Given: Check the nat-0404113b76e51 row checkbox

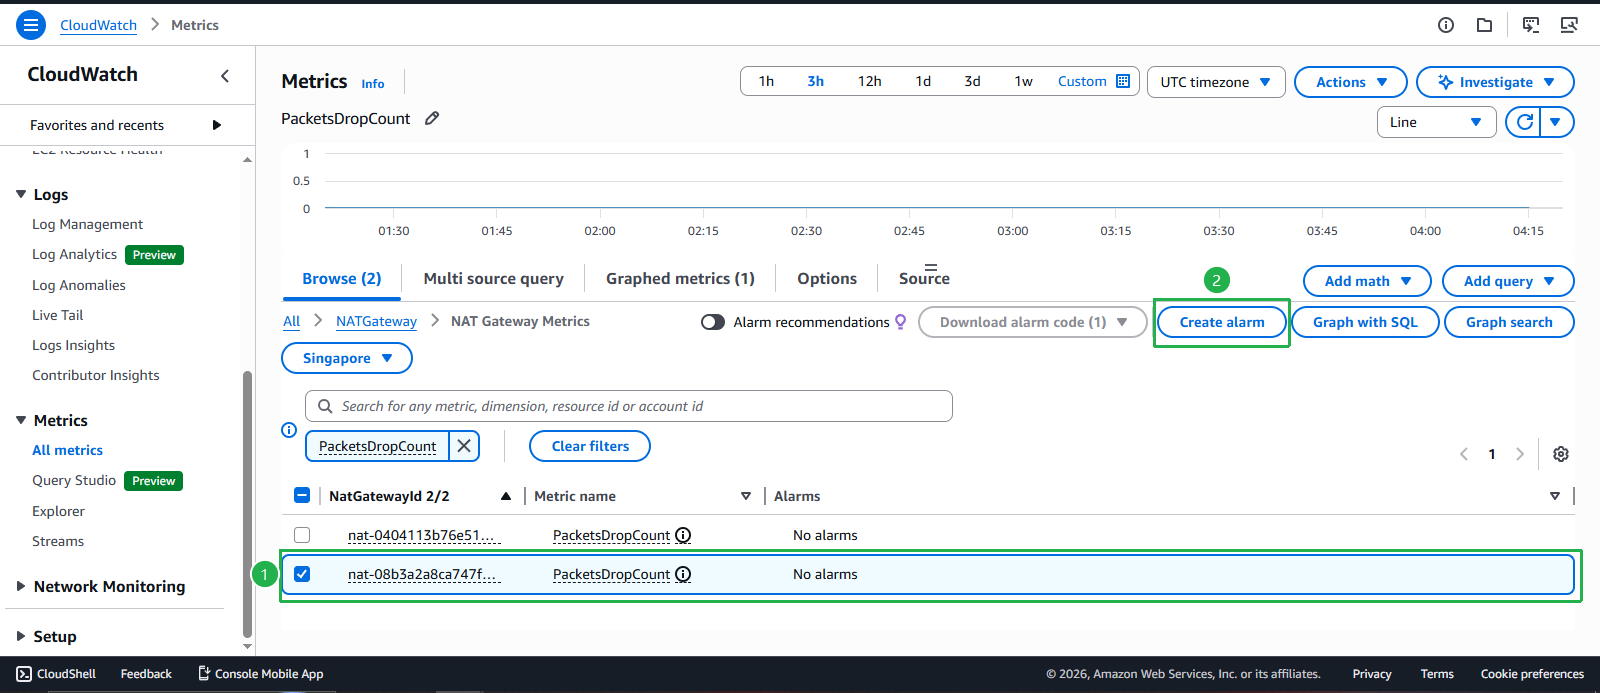Looking at the screenshot, I should (x=302, y=535).
